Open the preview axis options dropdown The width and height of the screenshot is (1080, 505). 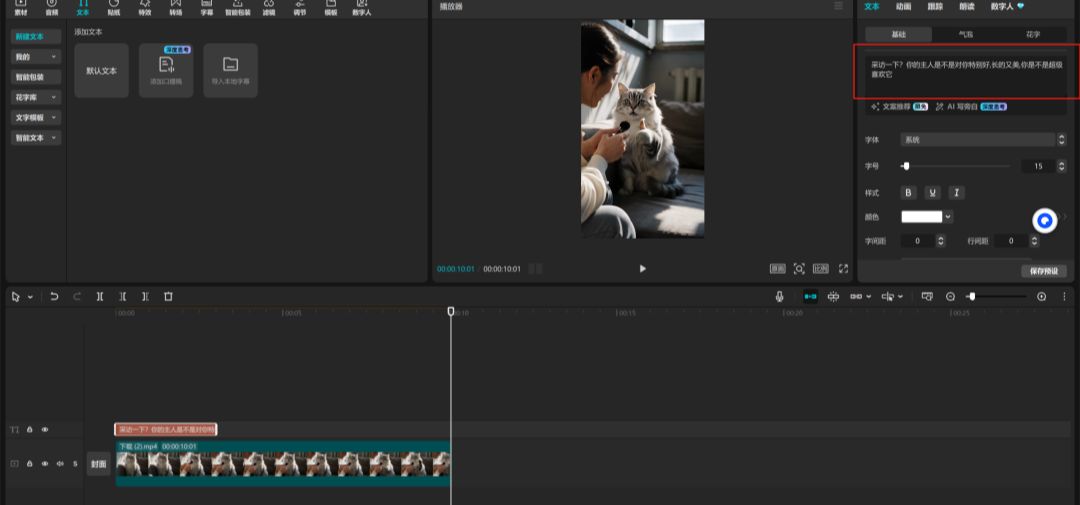click(x=900, y=296)
